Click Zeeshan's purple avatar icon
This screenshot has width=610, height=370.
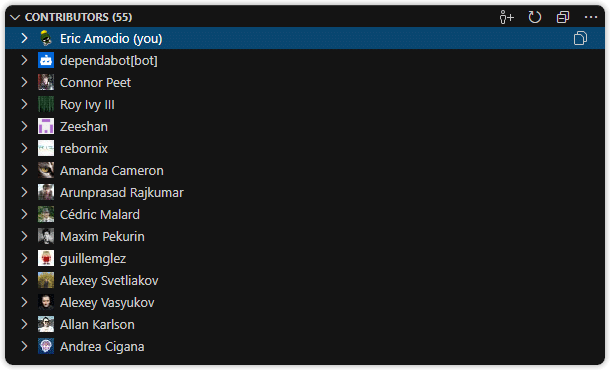[46, 126]
